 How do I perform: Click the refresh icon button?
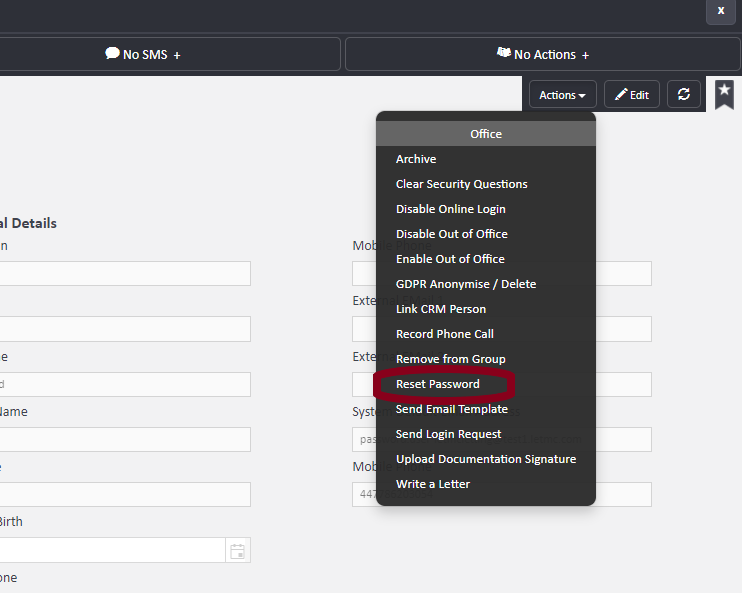click(684, 95)
